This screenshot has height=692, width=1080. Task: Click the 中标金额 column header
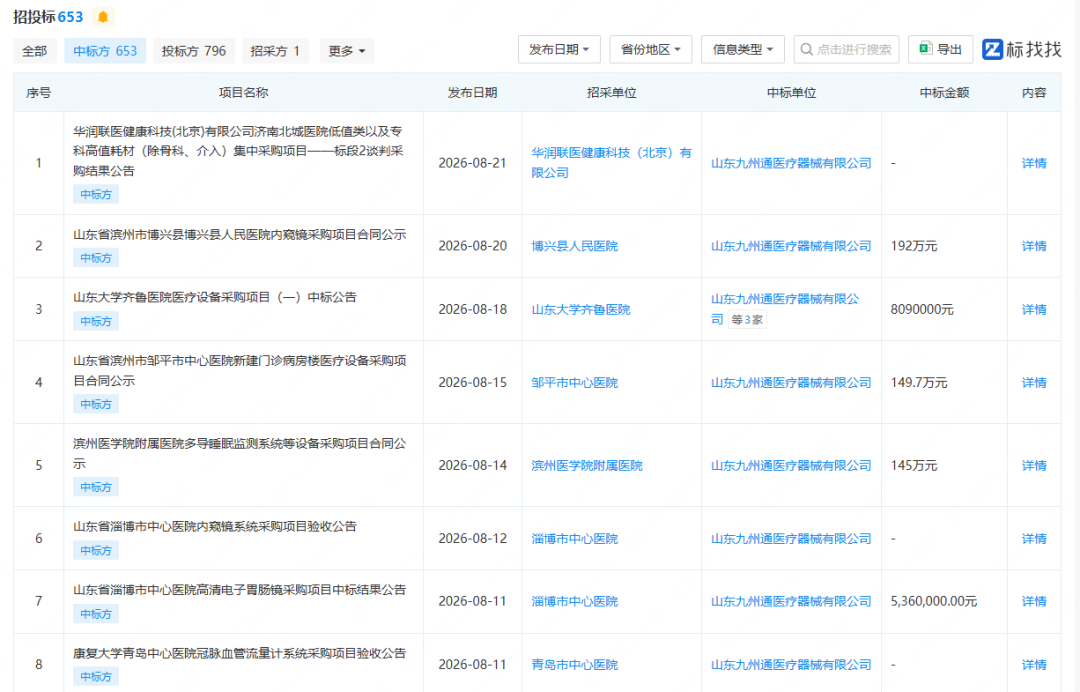(944, 92)
